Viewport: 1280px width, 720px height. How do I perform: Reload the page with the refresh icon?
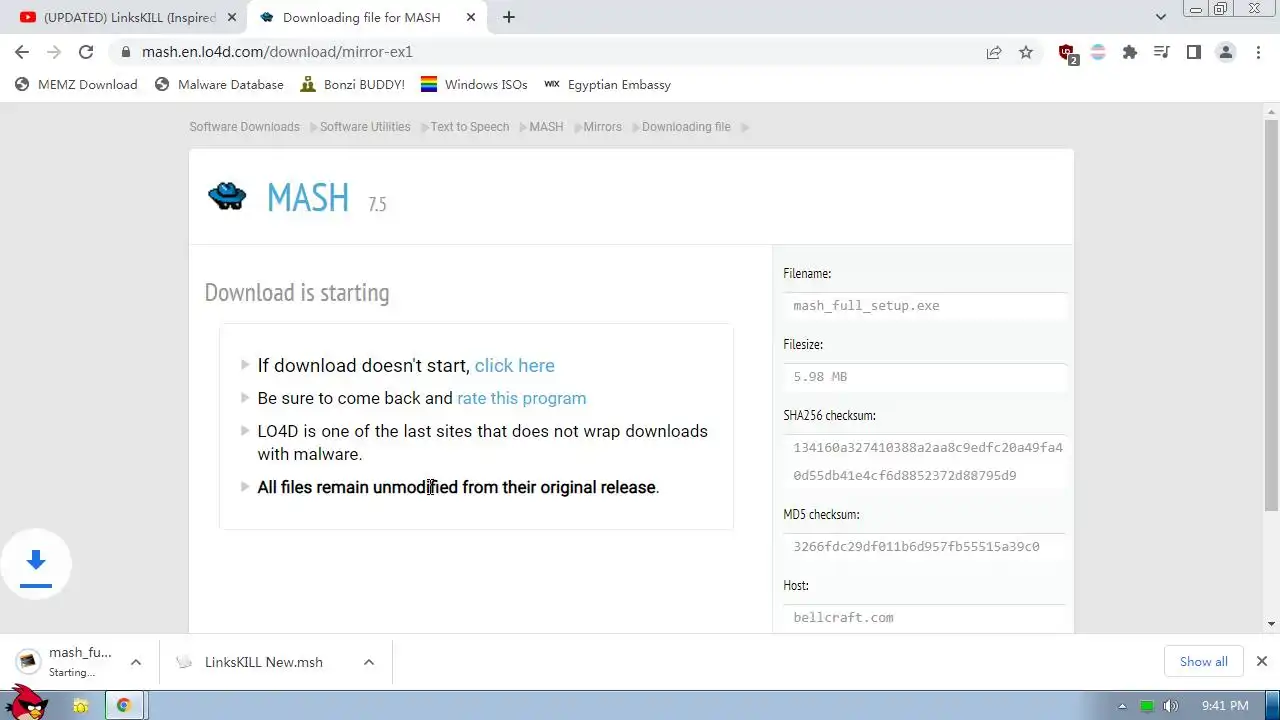86,52
